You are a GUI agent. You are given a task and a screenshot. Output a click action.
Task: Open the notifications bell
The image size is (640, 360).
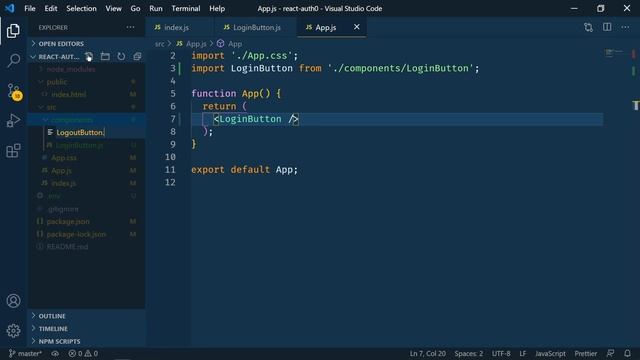tap(627, 353)
